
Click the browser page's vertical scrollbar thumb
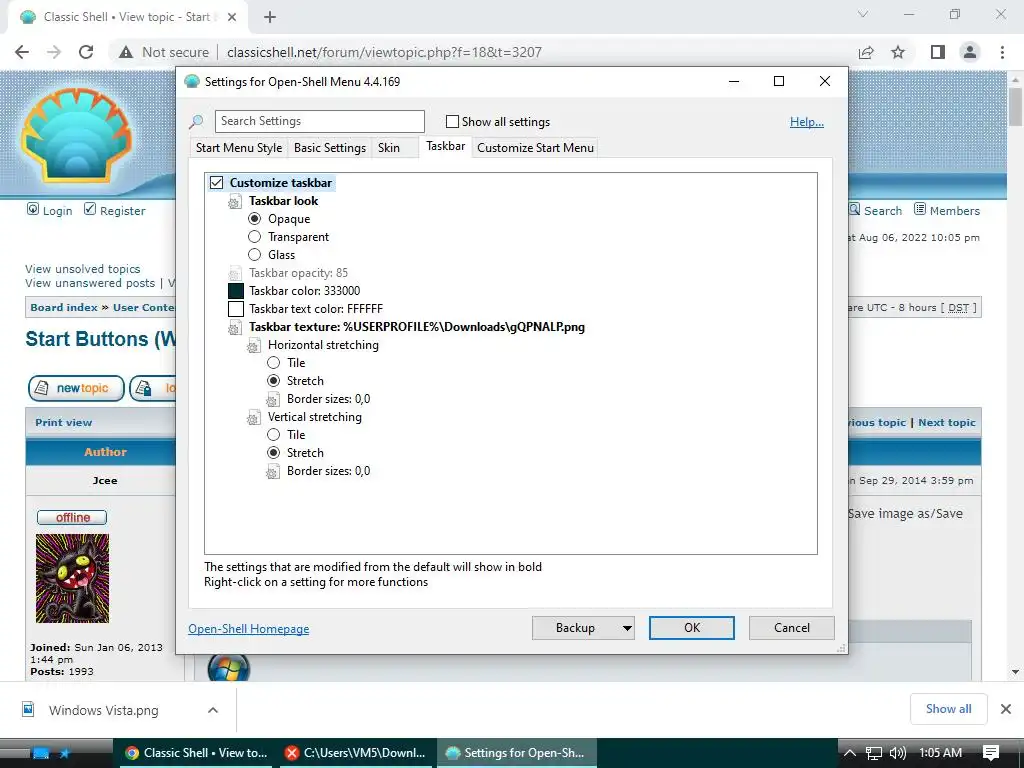(1016, 106)
